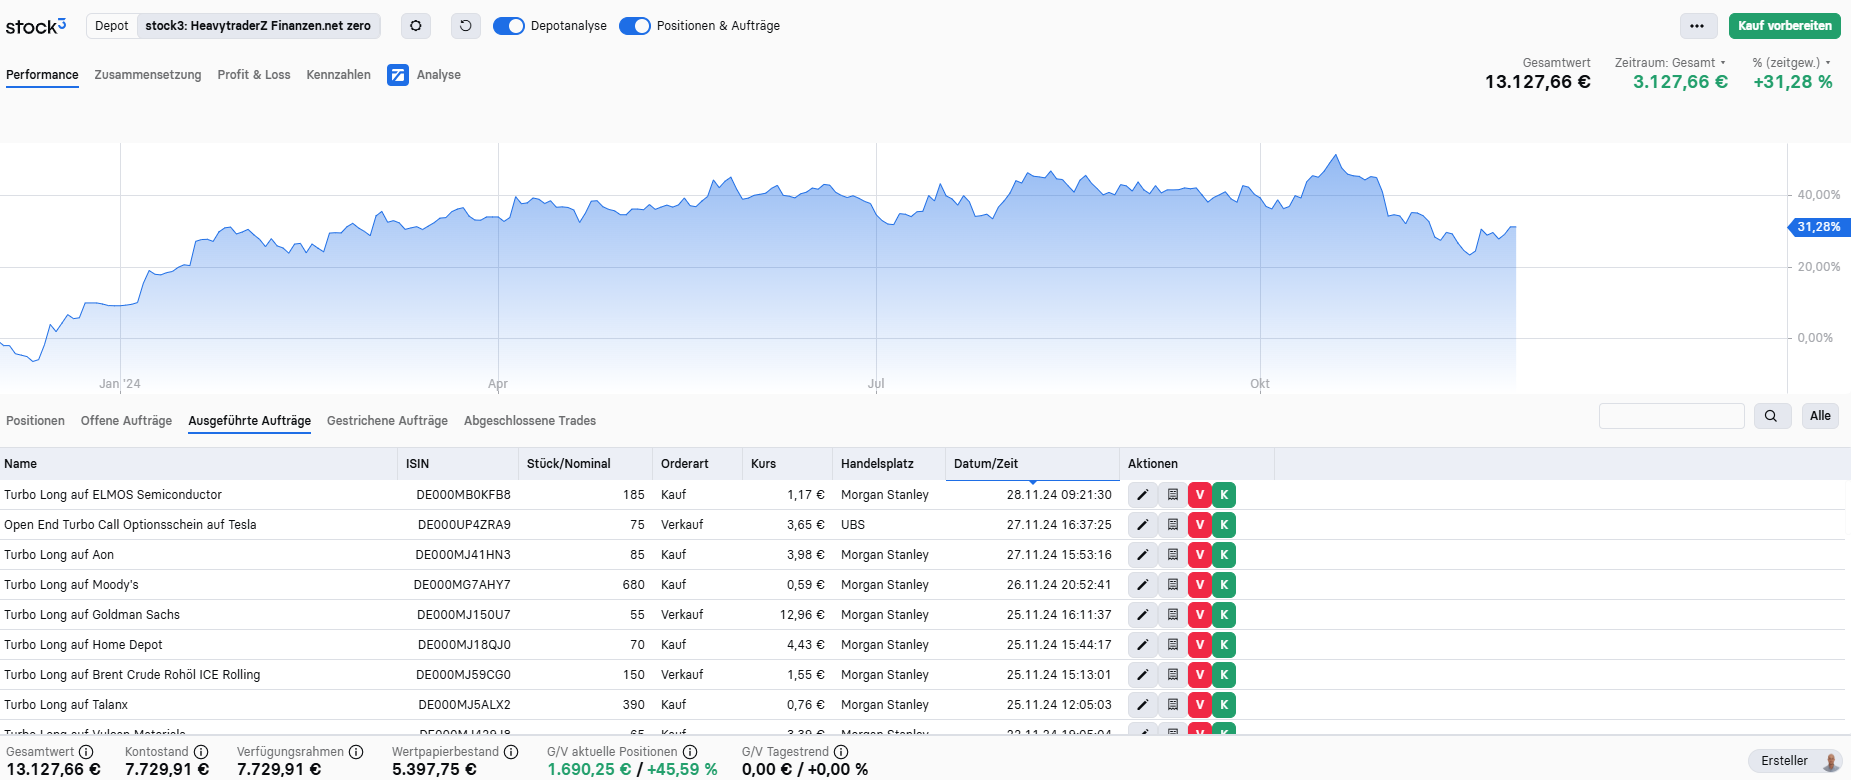
Task: Click the Handelsplatz column header
Action: point(889,464)
